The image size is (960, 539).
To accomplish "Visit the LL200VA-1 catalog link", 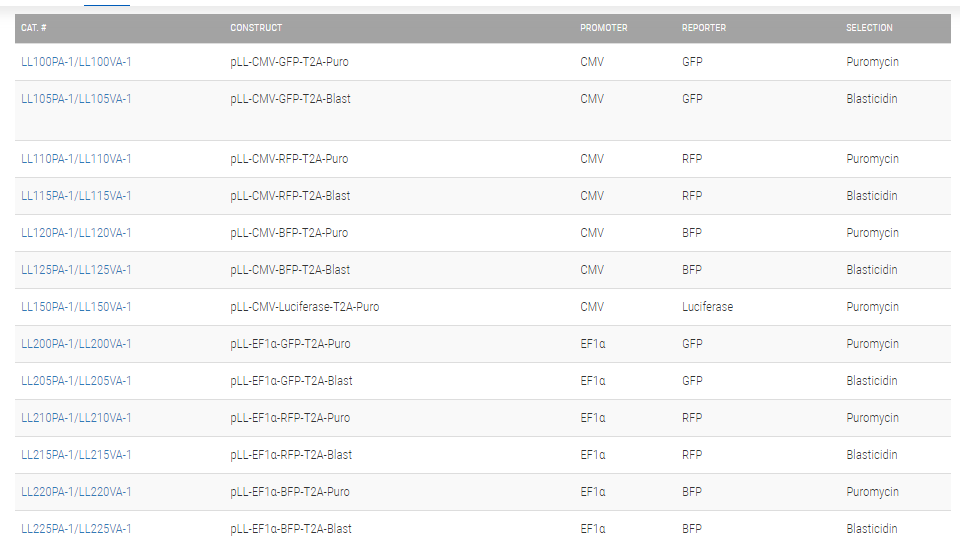I will click(x=105, y=344).
